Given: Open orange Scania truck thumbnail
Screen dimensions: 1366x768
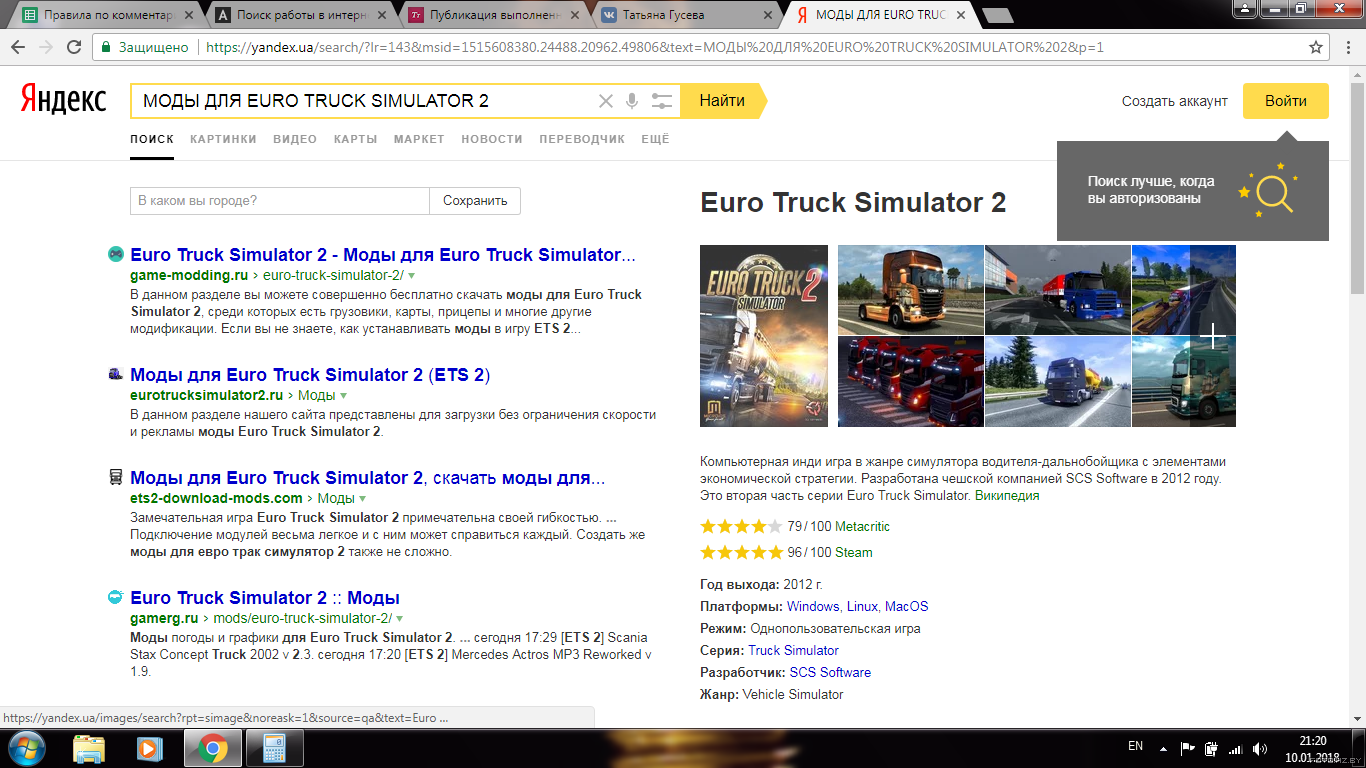Looking at the screenshot, I should click(x=910, y=290).
